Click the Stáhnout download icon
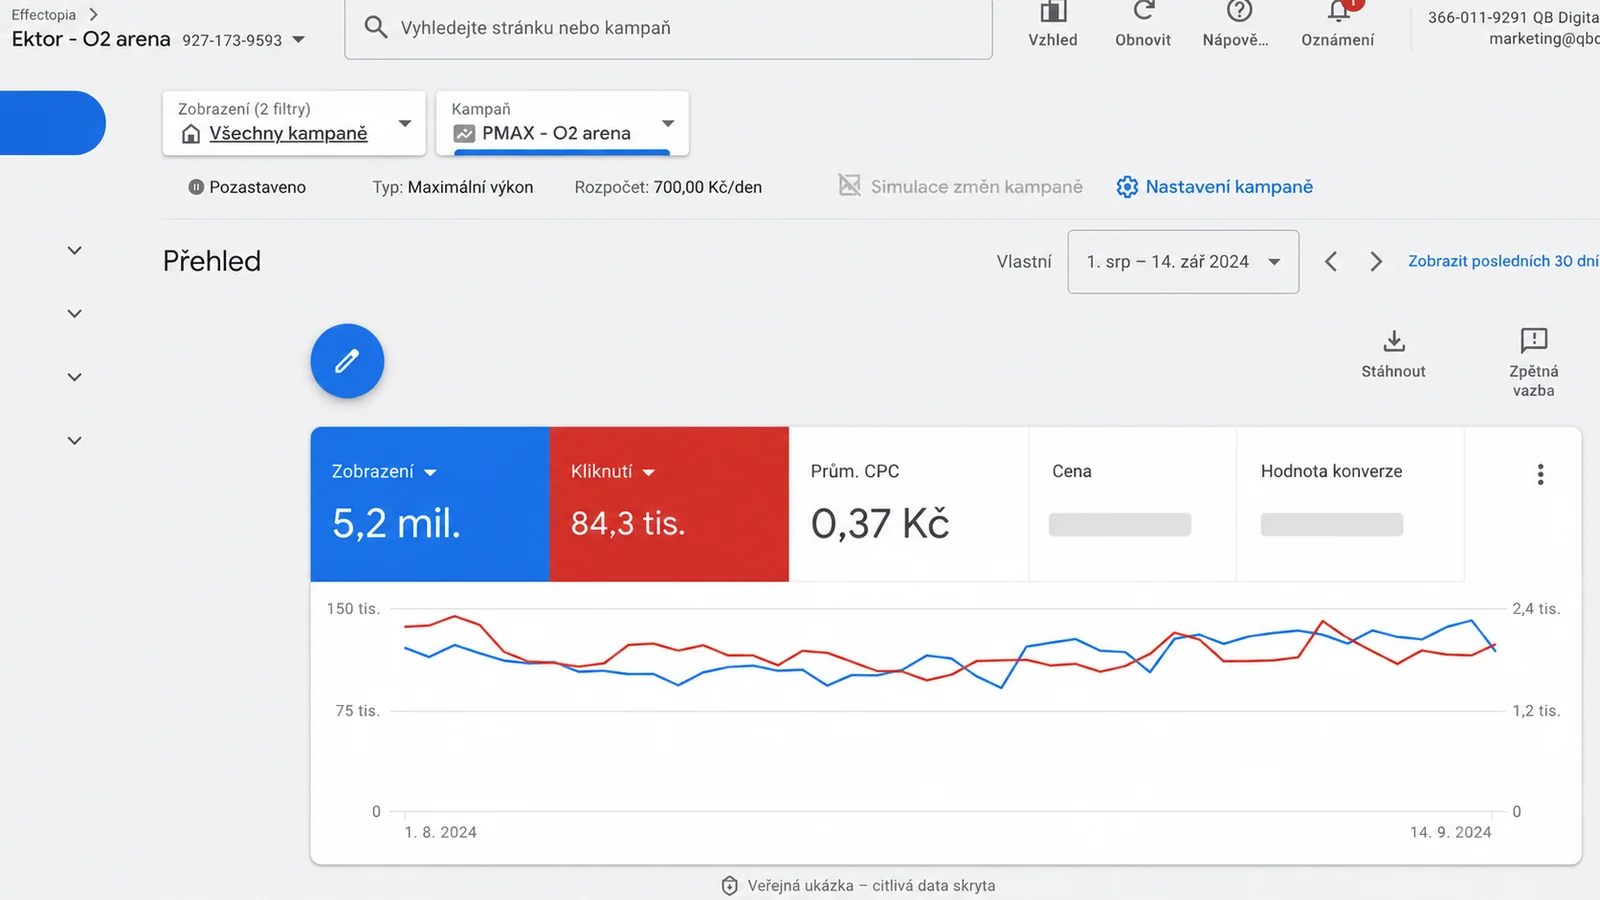The width and height of the screenshot is (1600, 900). point(1394,341)
